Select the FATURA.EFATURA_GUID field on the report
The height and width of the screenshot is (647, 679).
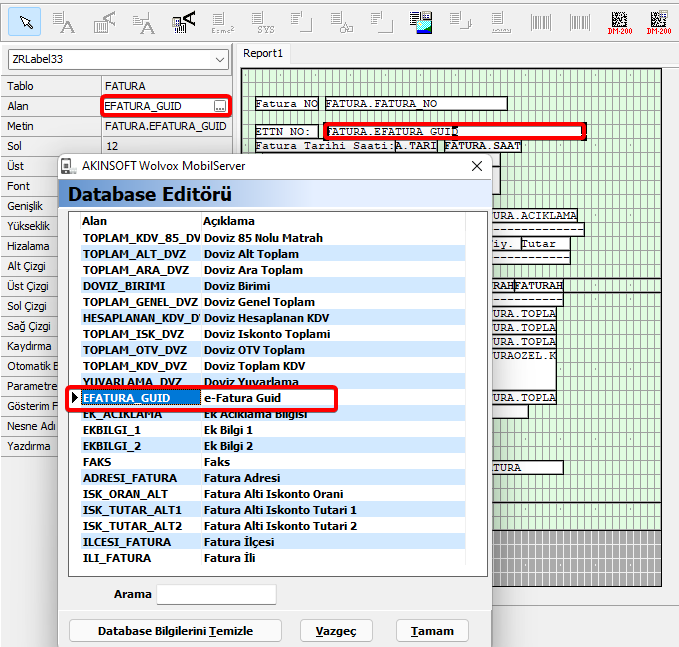pyautogui.click(x=454, y=131)
